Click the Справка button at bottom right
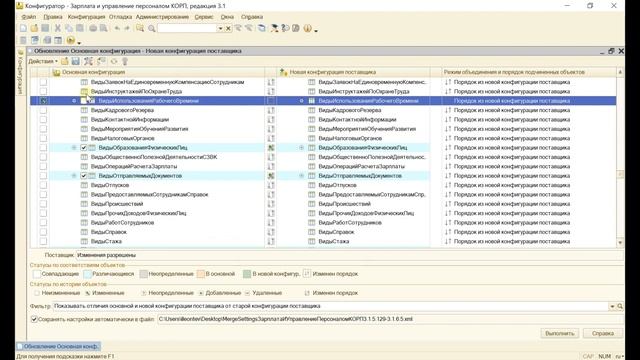640x360 pixels. [602, 333]
